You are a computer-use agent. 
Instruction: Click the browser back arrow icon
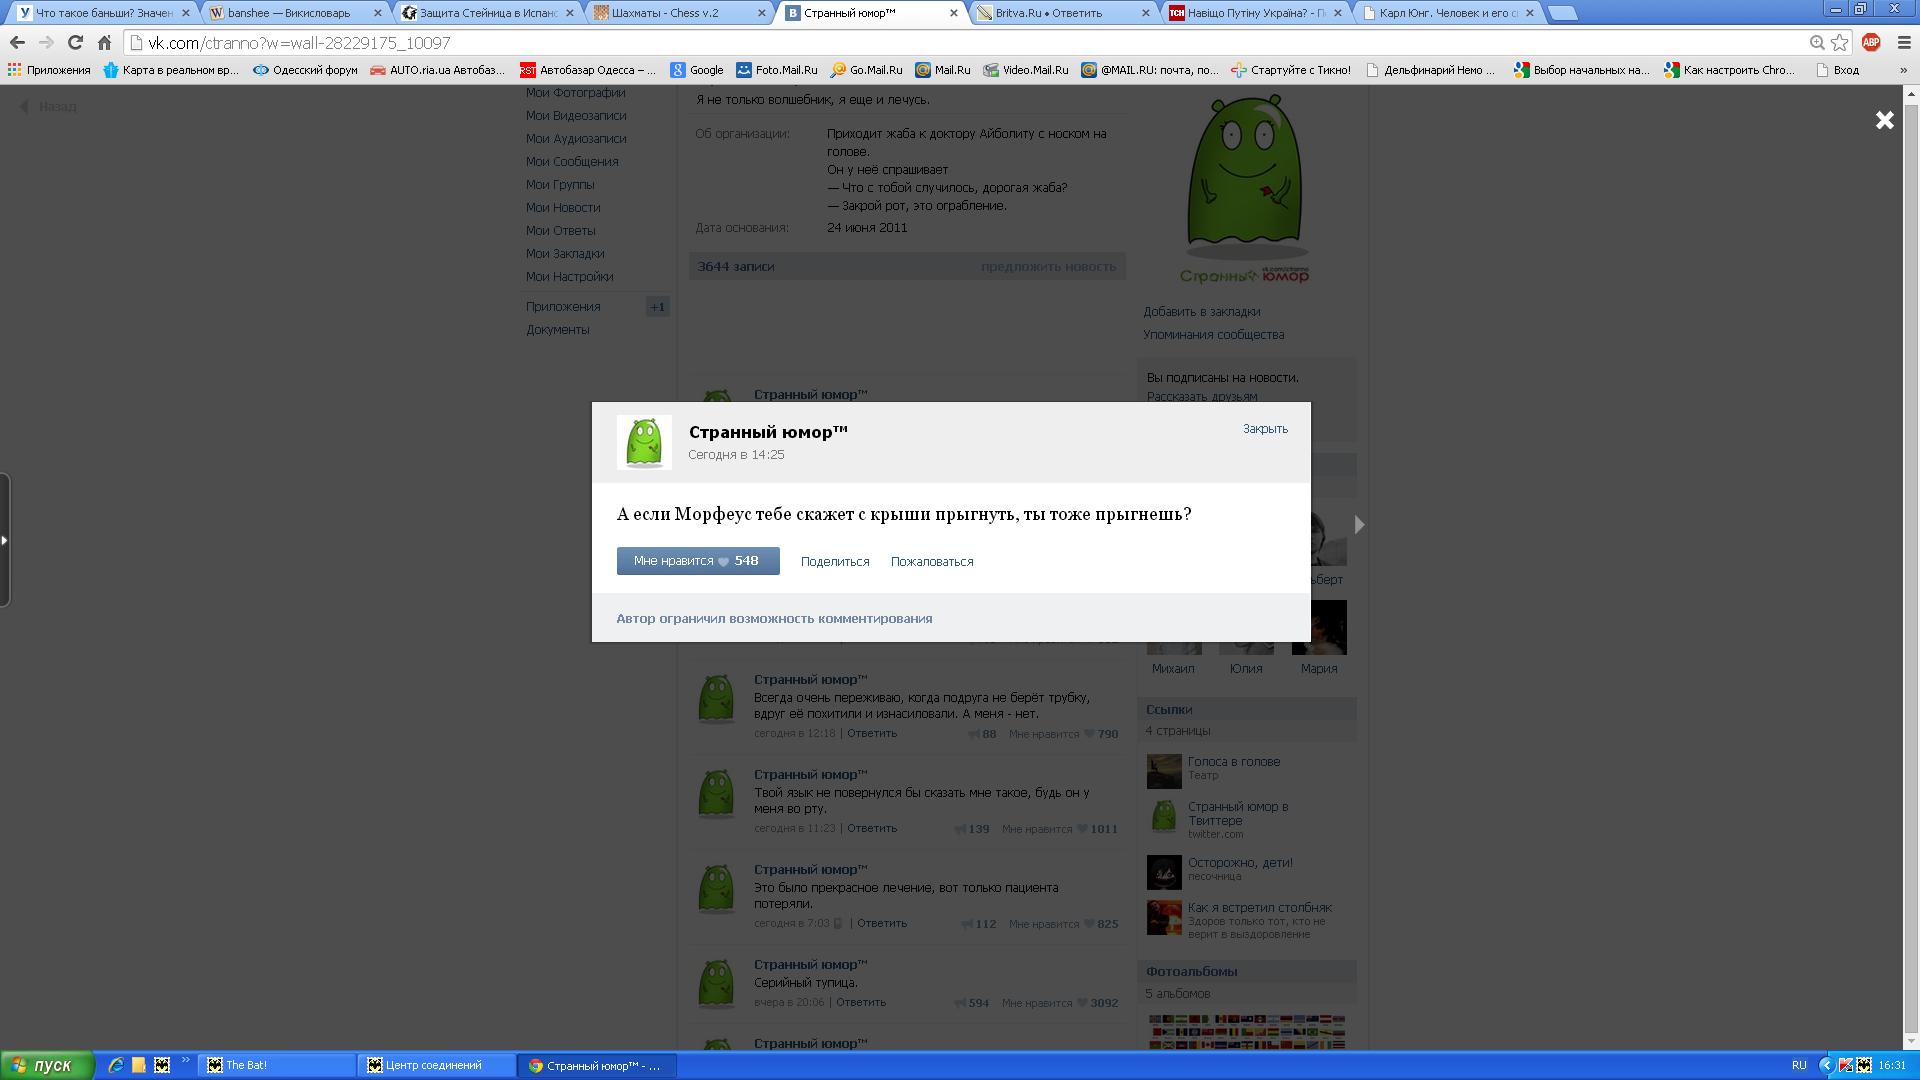pos(17,43)
